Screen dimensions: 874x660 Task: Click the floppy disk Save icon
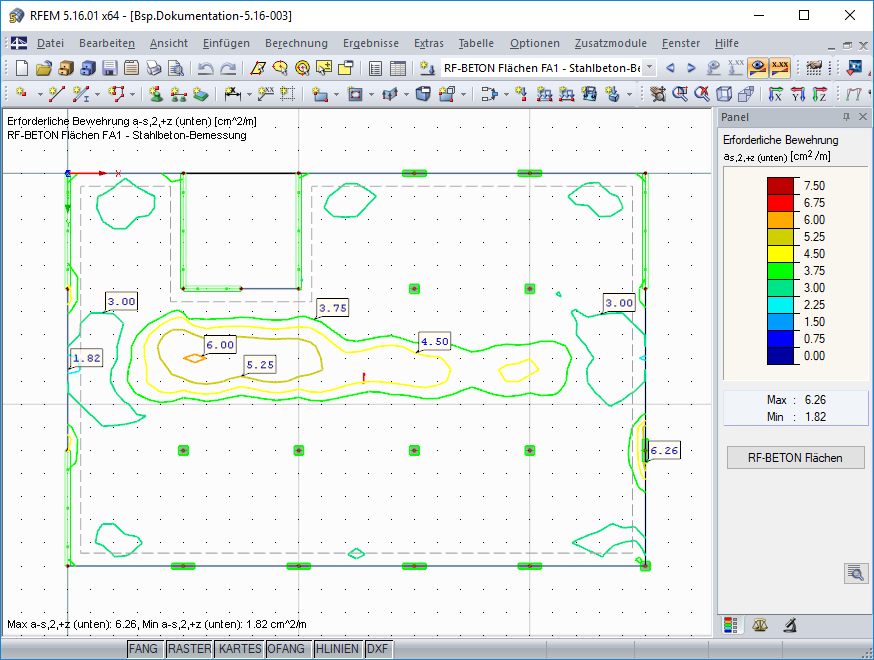[x=110, y=68]
